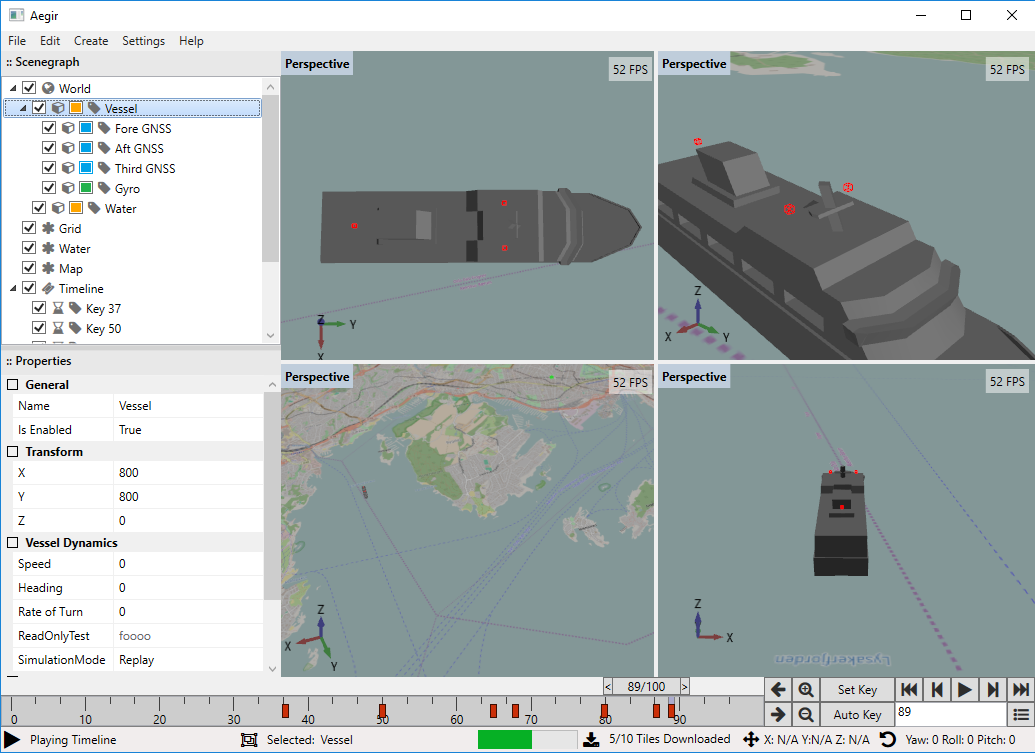Rewind to the timeline start

click(x=908, y=690)
